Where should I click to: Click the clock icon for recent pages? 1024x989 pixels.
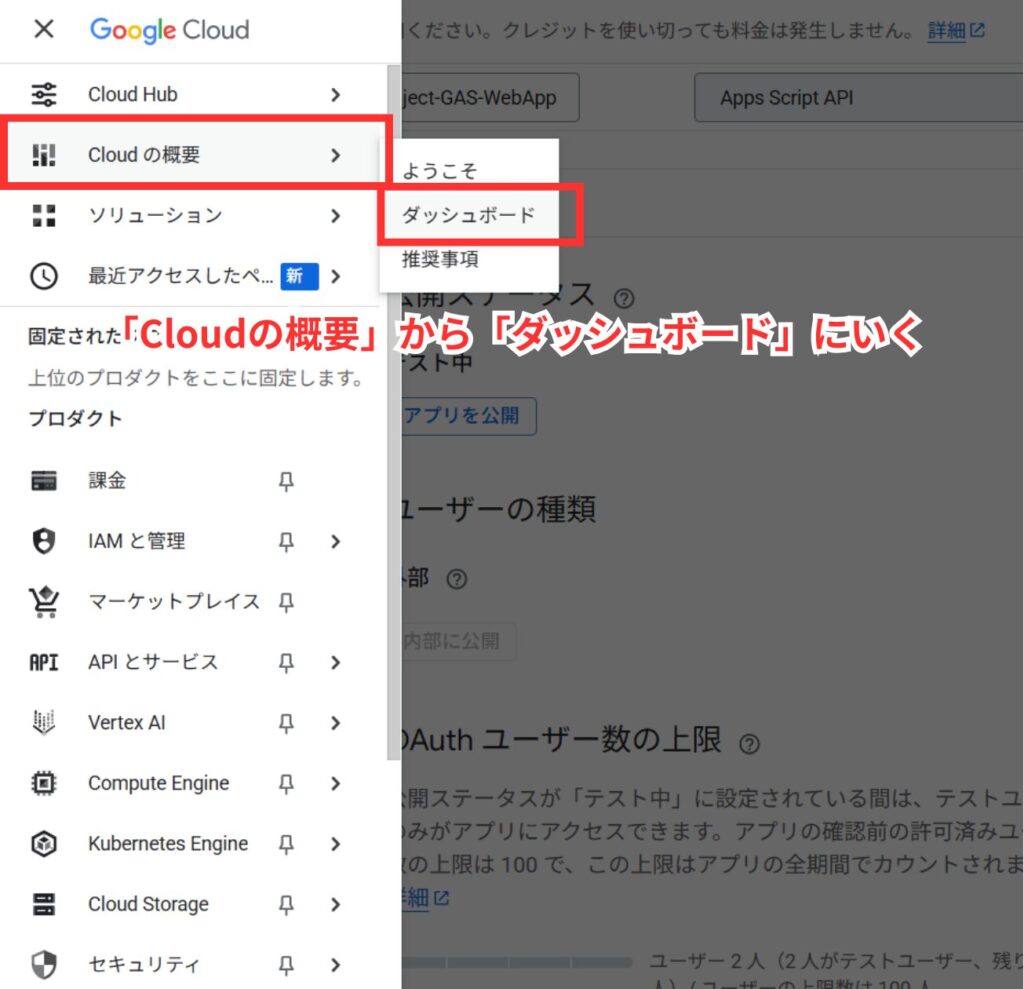point(44,276)
